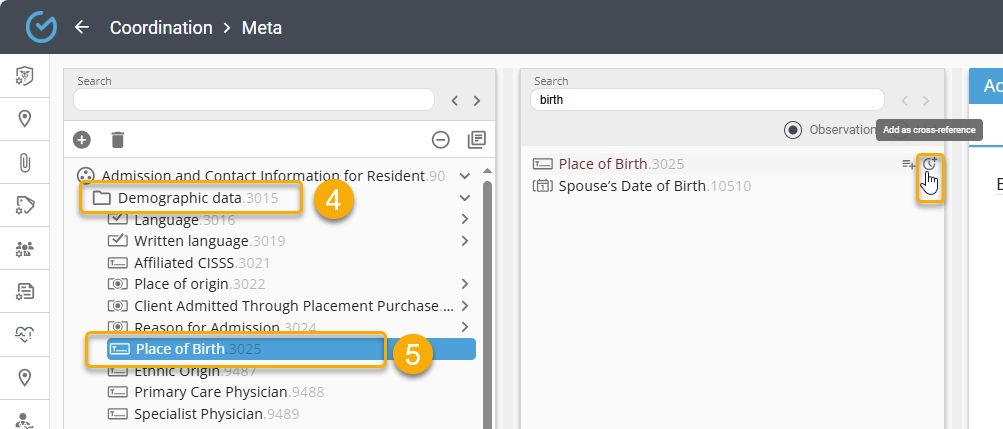Open the paperclip attachments icon in sidebar

pos(25,162)
